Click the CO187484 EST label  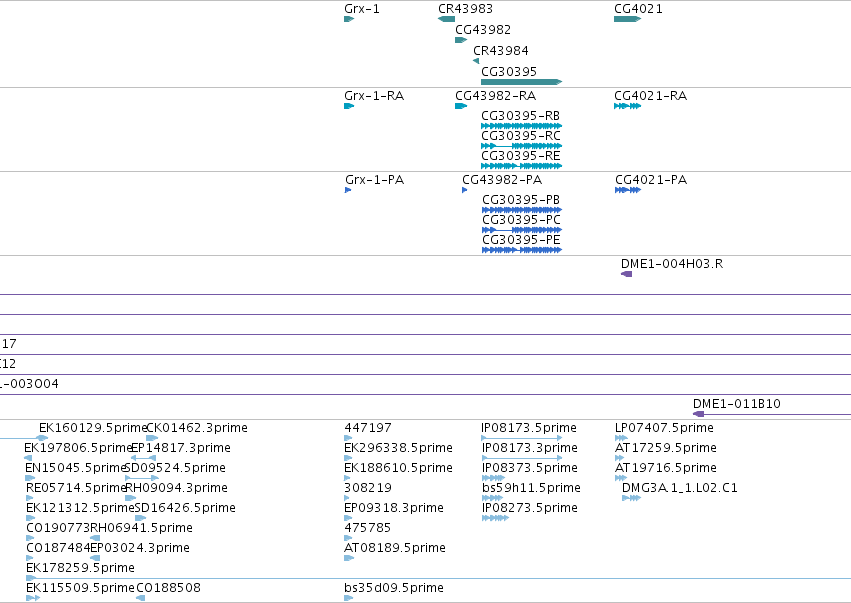point(58,548)
